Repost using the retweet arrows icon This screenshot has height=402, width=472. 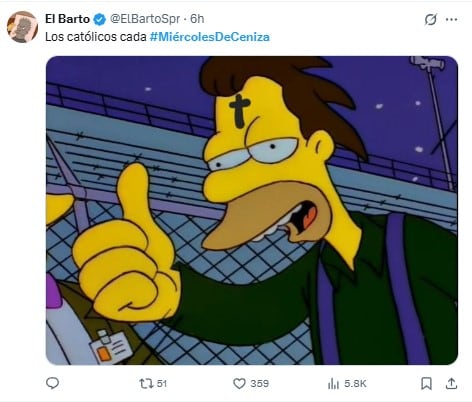pos(146,383)
